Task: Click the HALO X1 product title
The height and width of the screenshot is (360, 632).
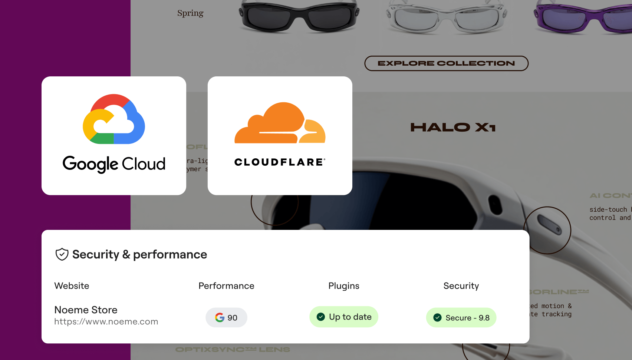Action: click(x=453, y=127)
